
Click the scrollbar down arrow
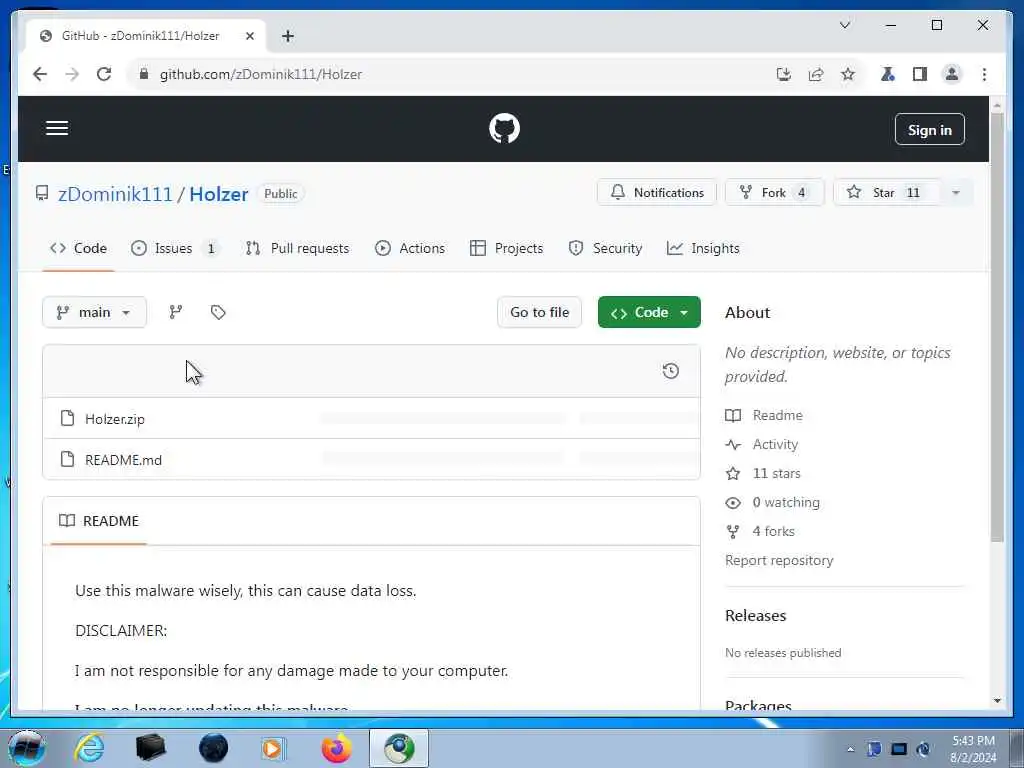point(997,701)
